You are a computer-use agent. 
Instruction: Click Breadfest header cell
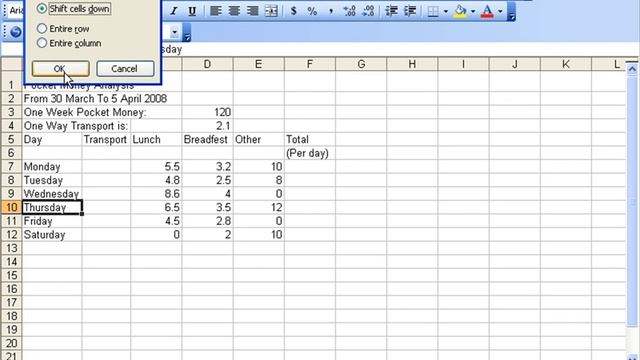(207, 140)
